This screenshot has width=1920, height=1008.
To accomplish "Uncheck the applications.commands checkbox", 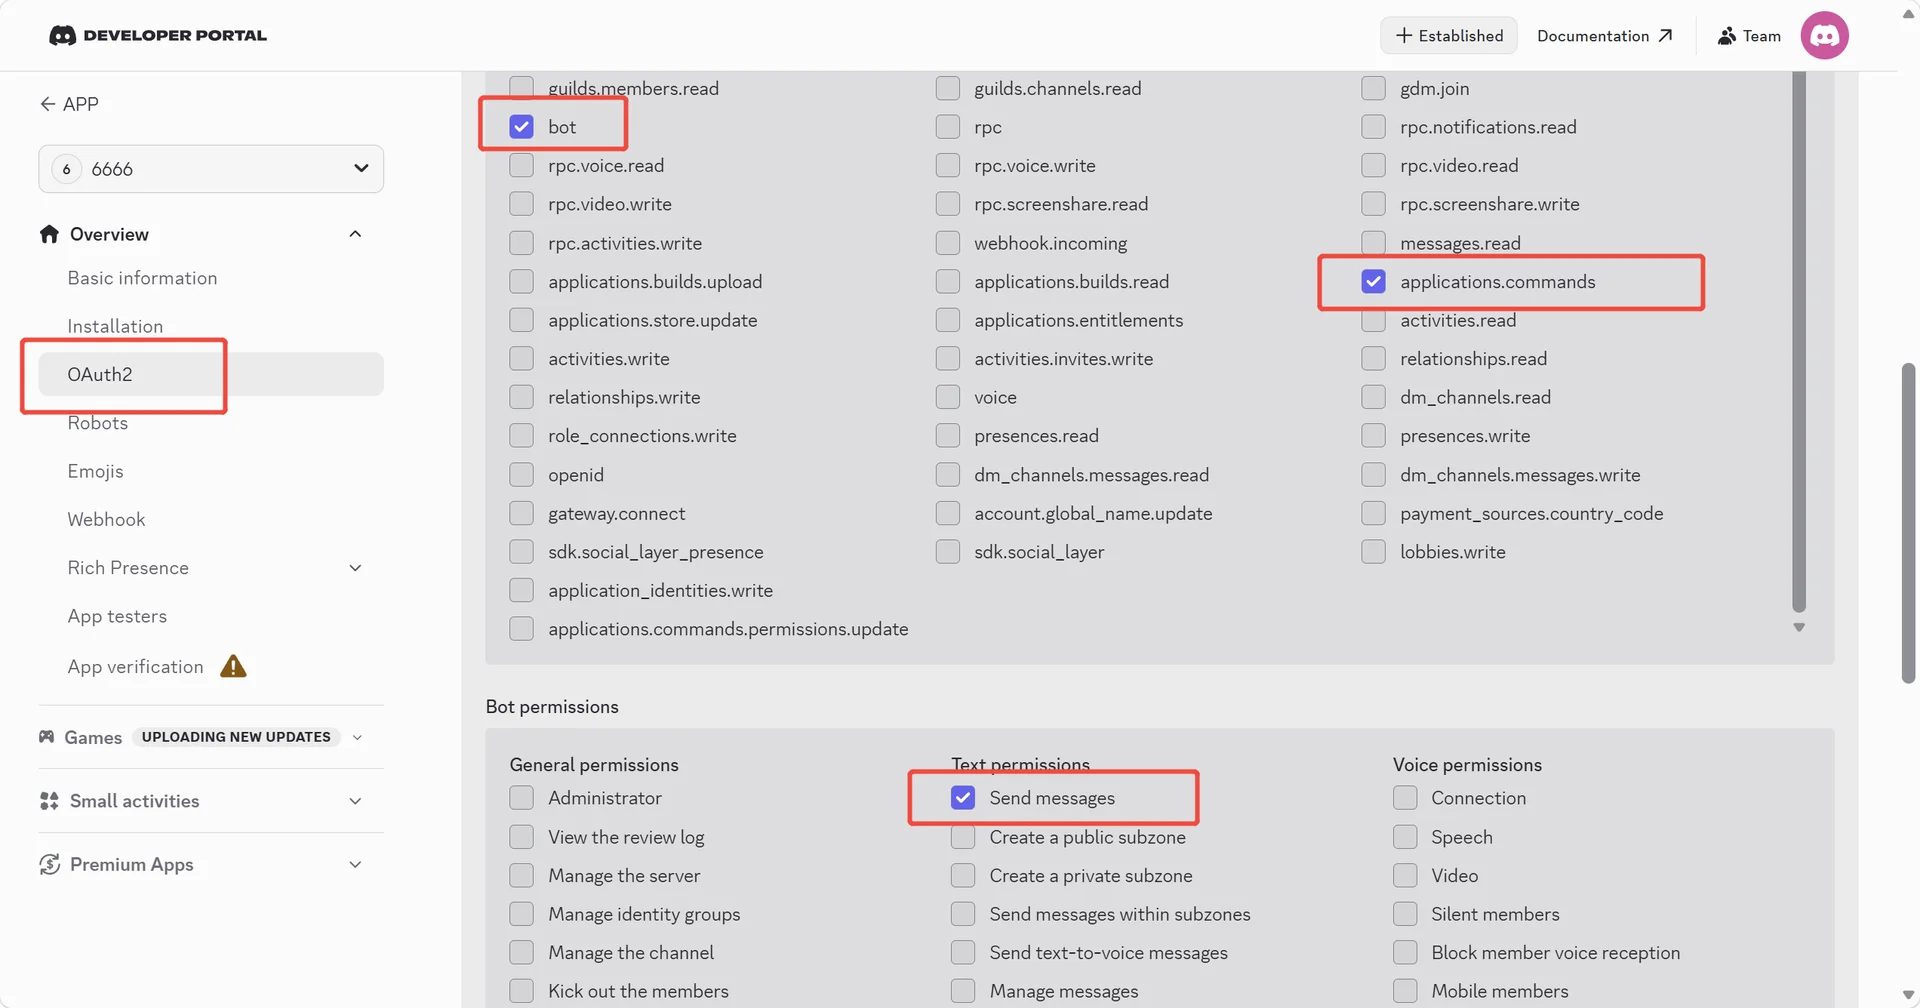I will coord(1373,282).
